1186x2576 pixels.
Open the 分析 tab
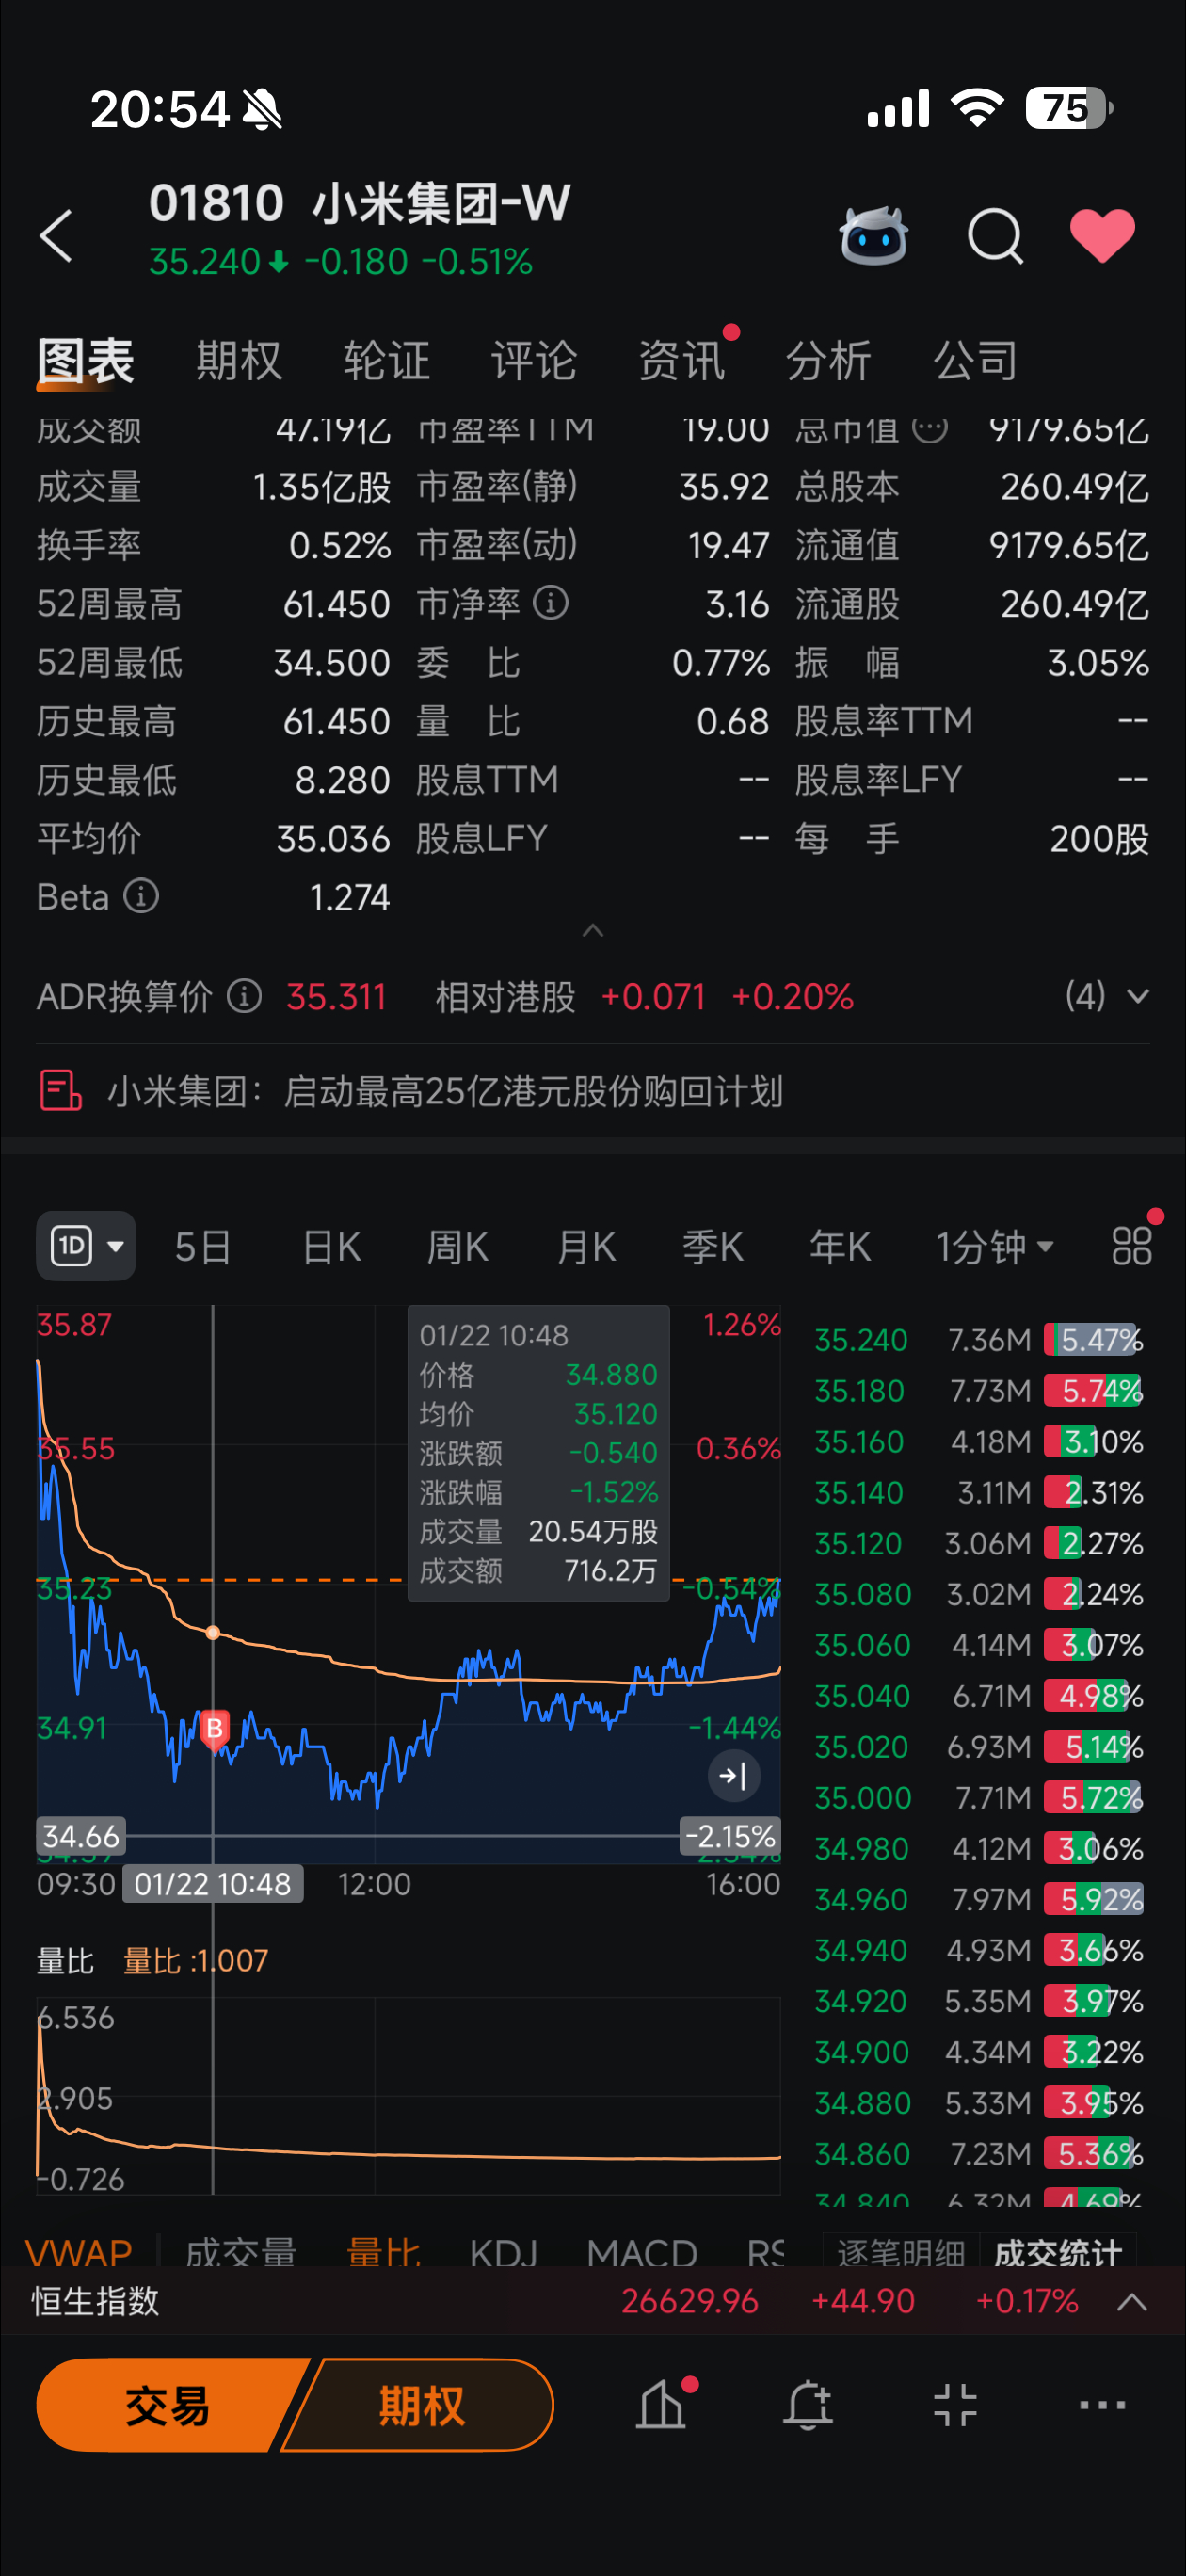pos(829,360)
